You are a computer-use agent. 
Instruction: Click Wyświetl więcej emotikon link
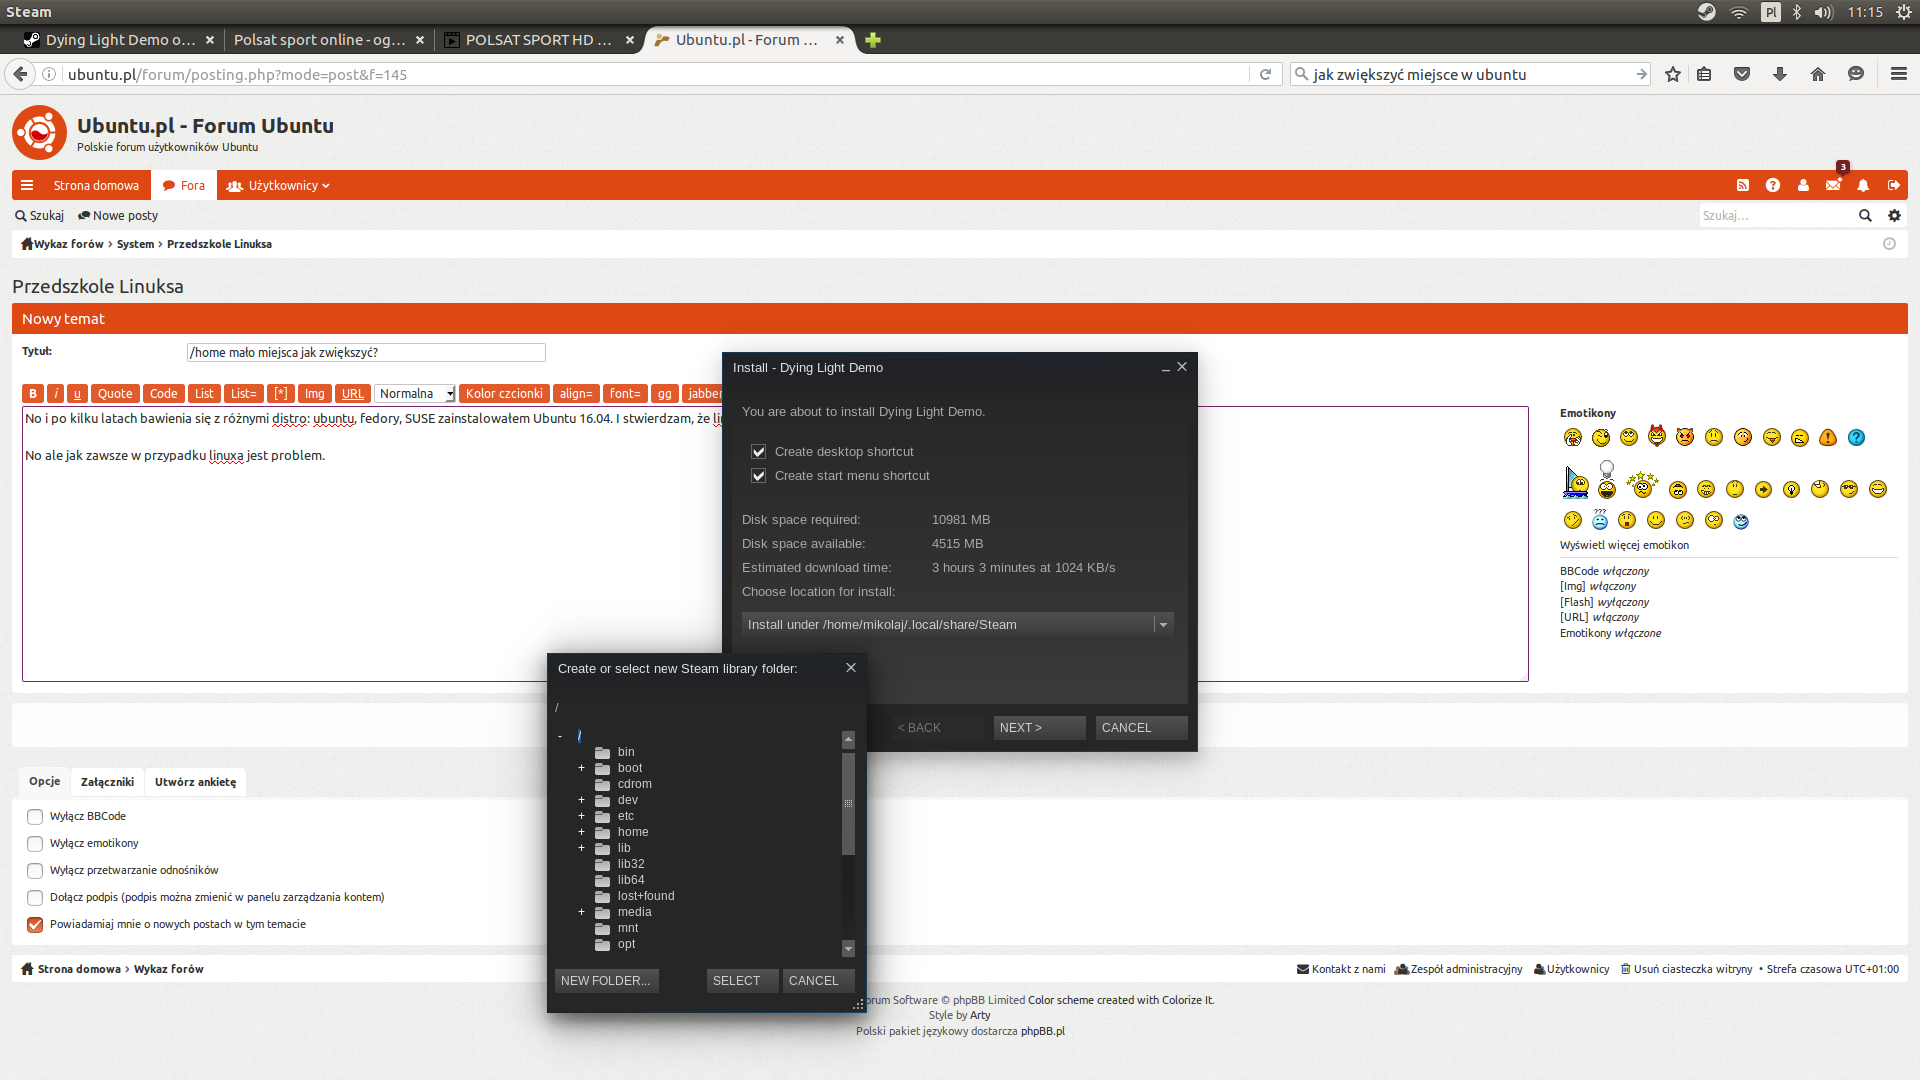[1624, 546]
